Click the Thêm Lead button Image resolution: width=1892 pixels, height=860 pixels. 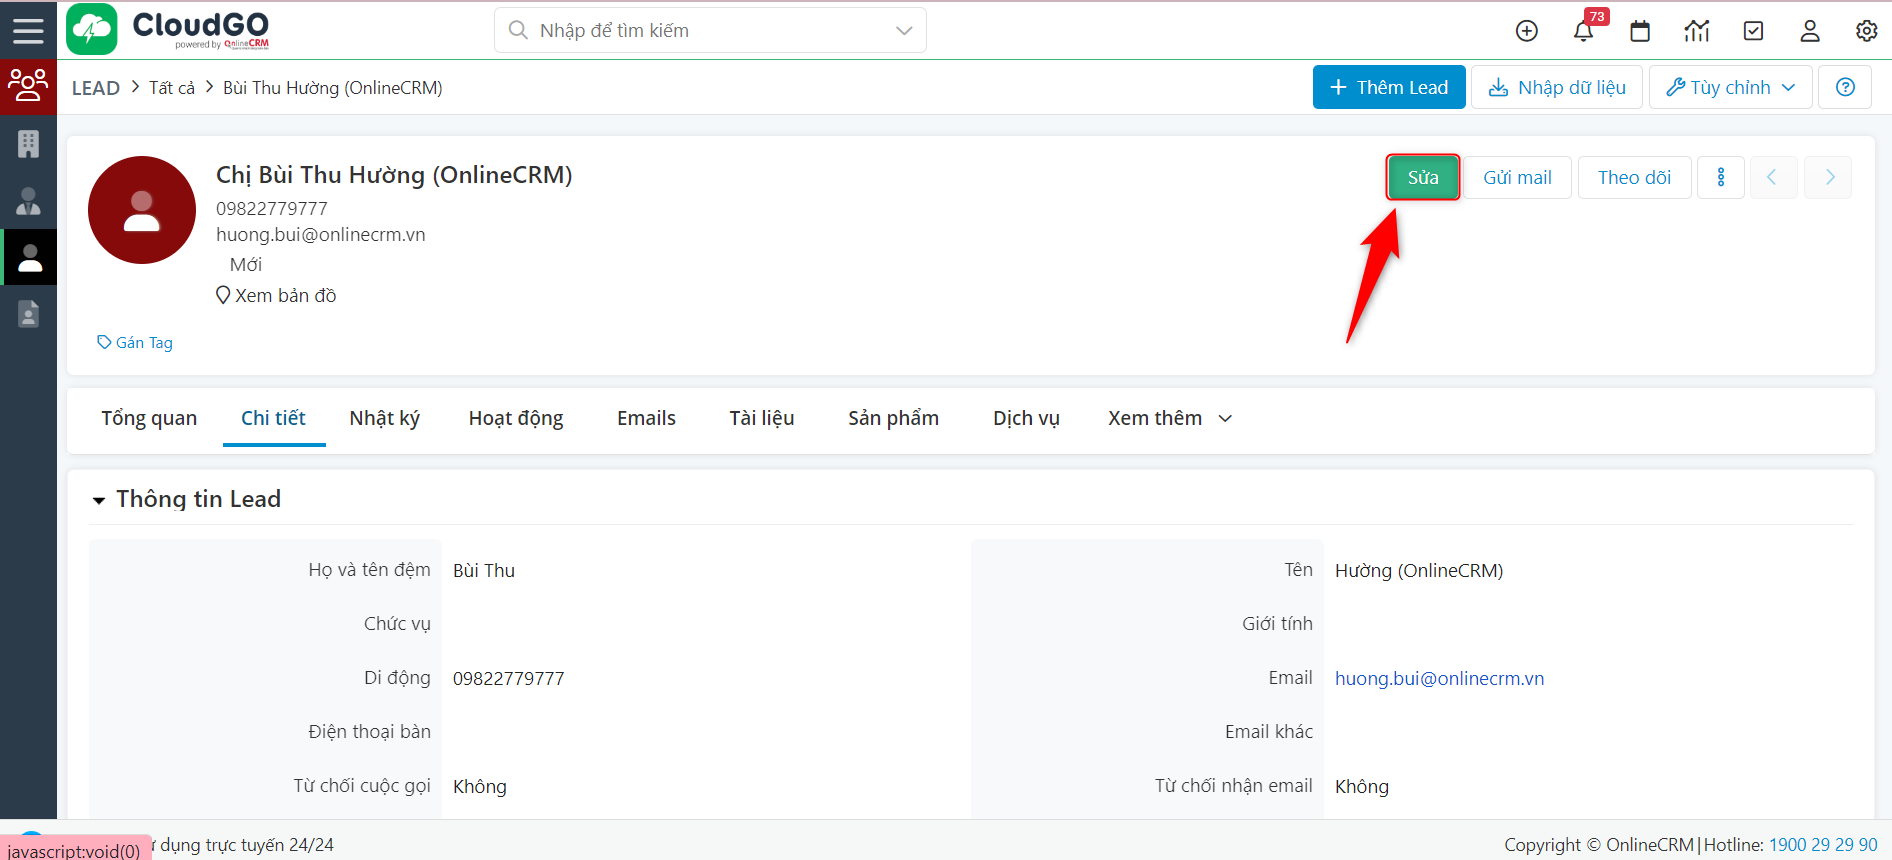(x=1388, y=87)
